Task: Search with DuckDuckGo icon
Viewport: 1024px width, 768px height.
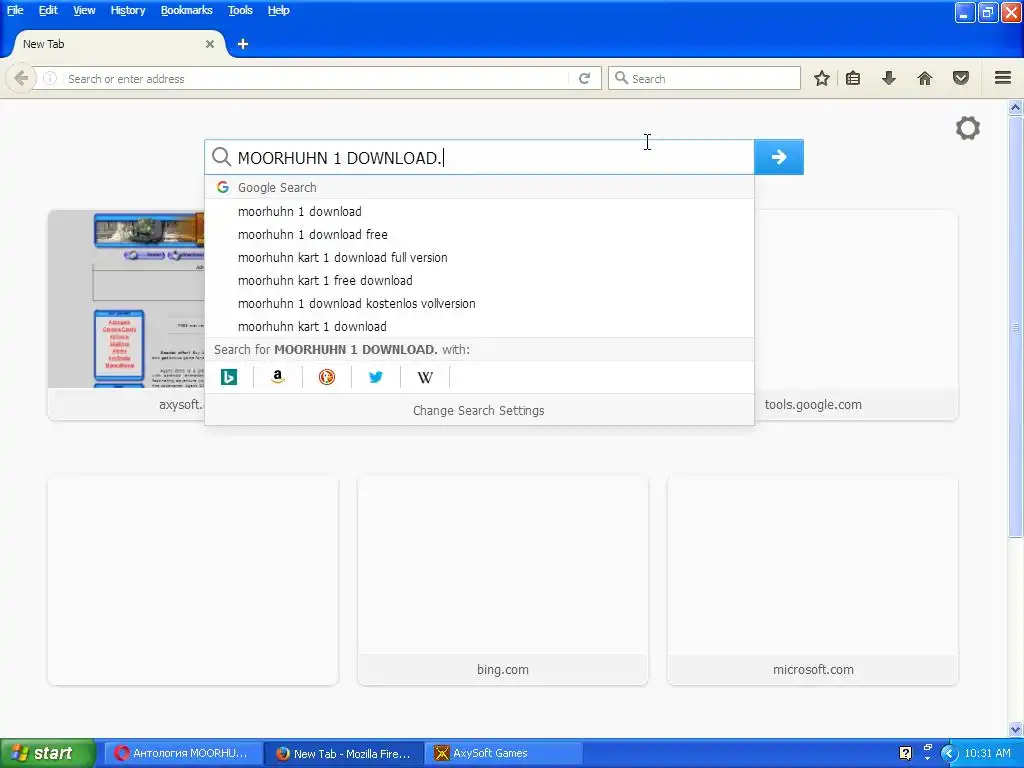Action: click(x=327, y=377)
